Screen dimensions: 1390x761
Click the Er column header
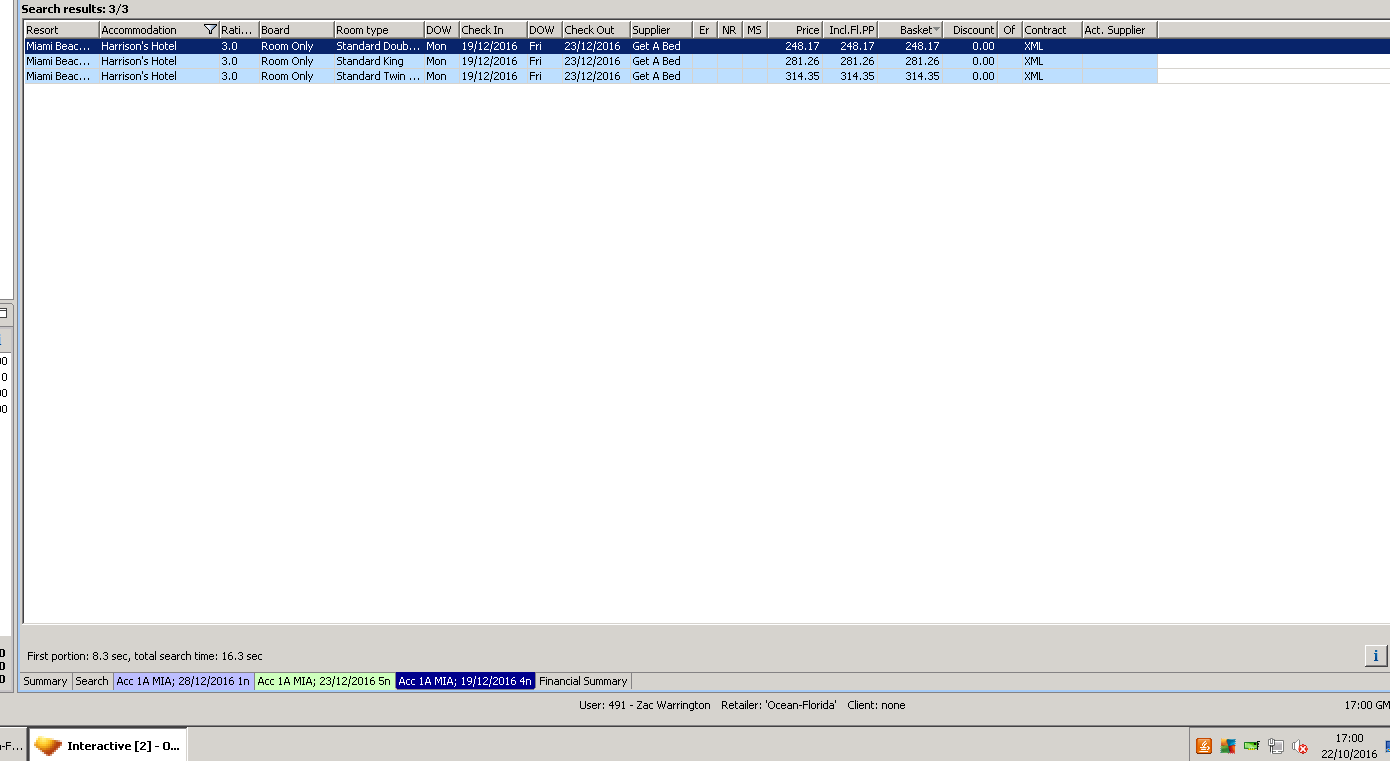pyautogui.click(x=704, y=30)
